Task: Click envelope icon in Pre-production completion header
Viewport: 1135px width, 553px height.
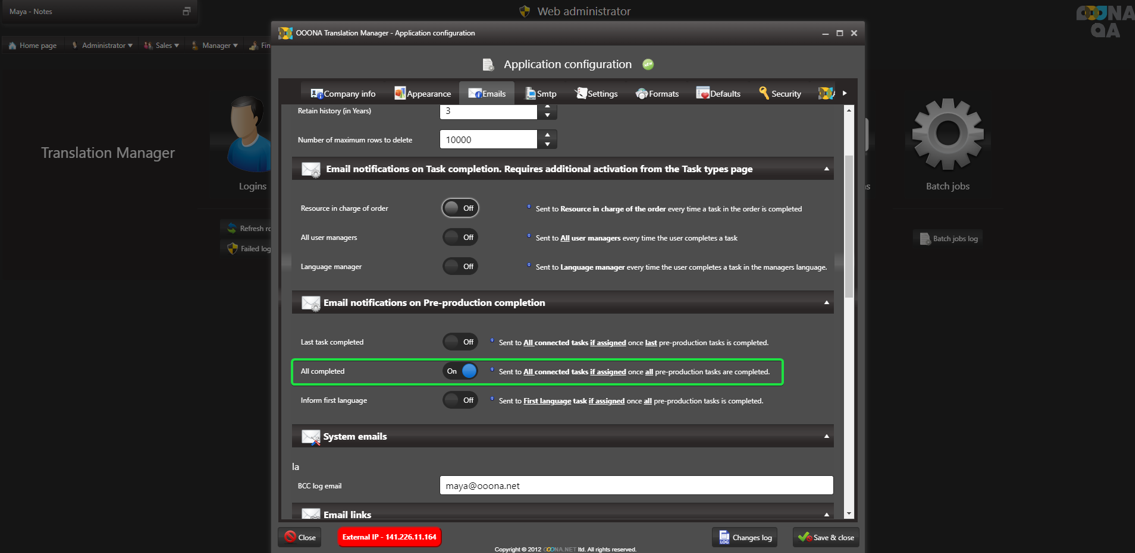Action: [311, 303]
